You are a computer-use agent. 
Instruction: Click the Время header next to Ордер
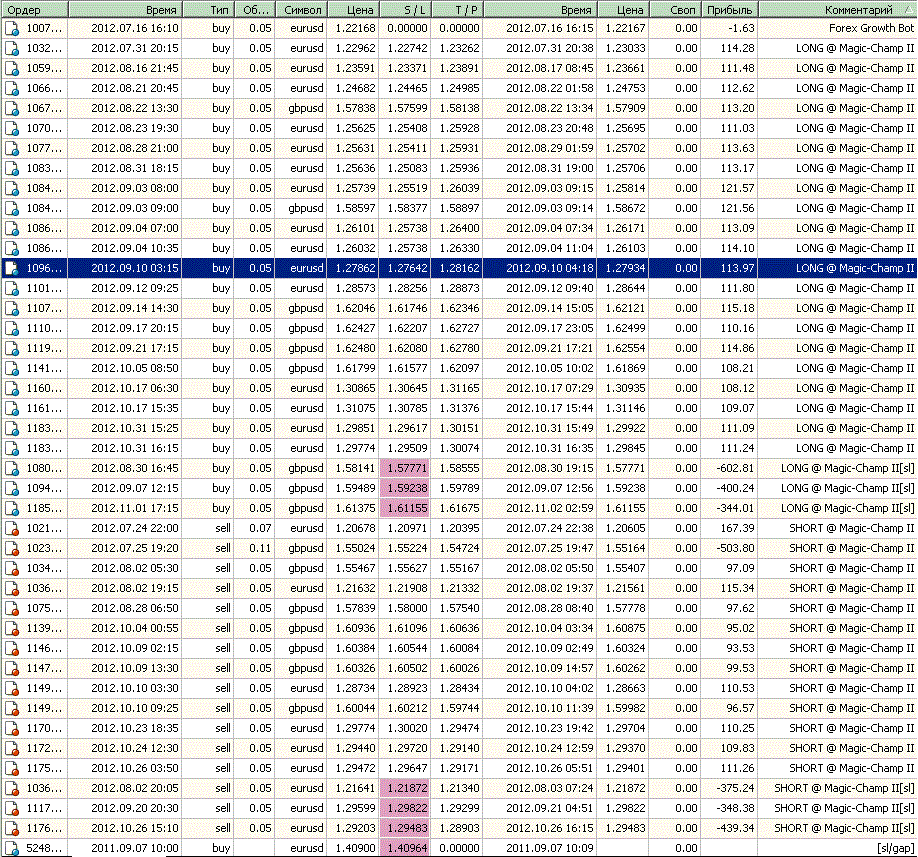tap(125, 9)
